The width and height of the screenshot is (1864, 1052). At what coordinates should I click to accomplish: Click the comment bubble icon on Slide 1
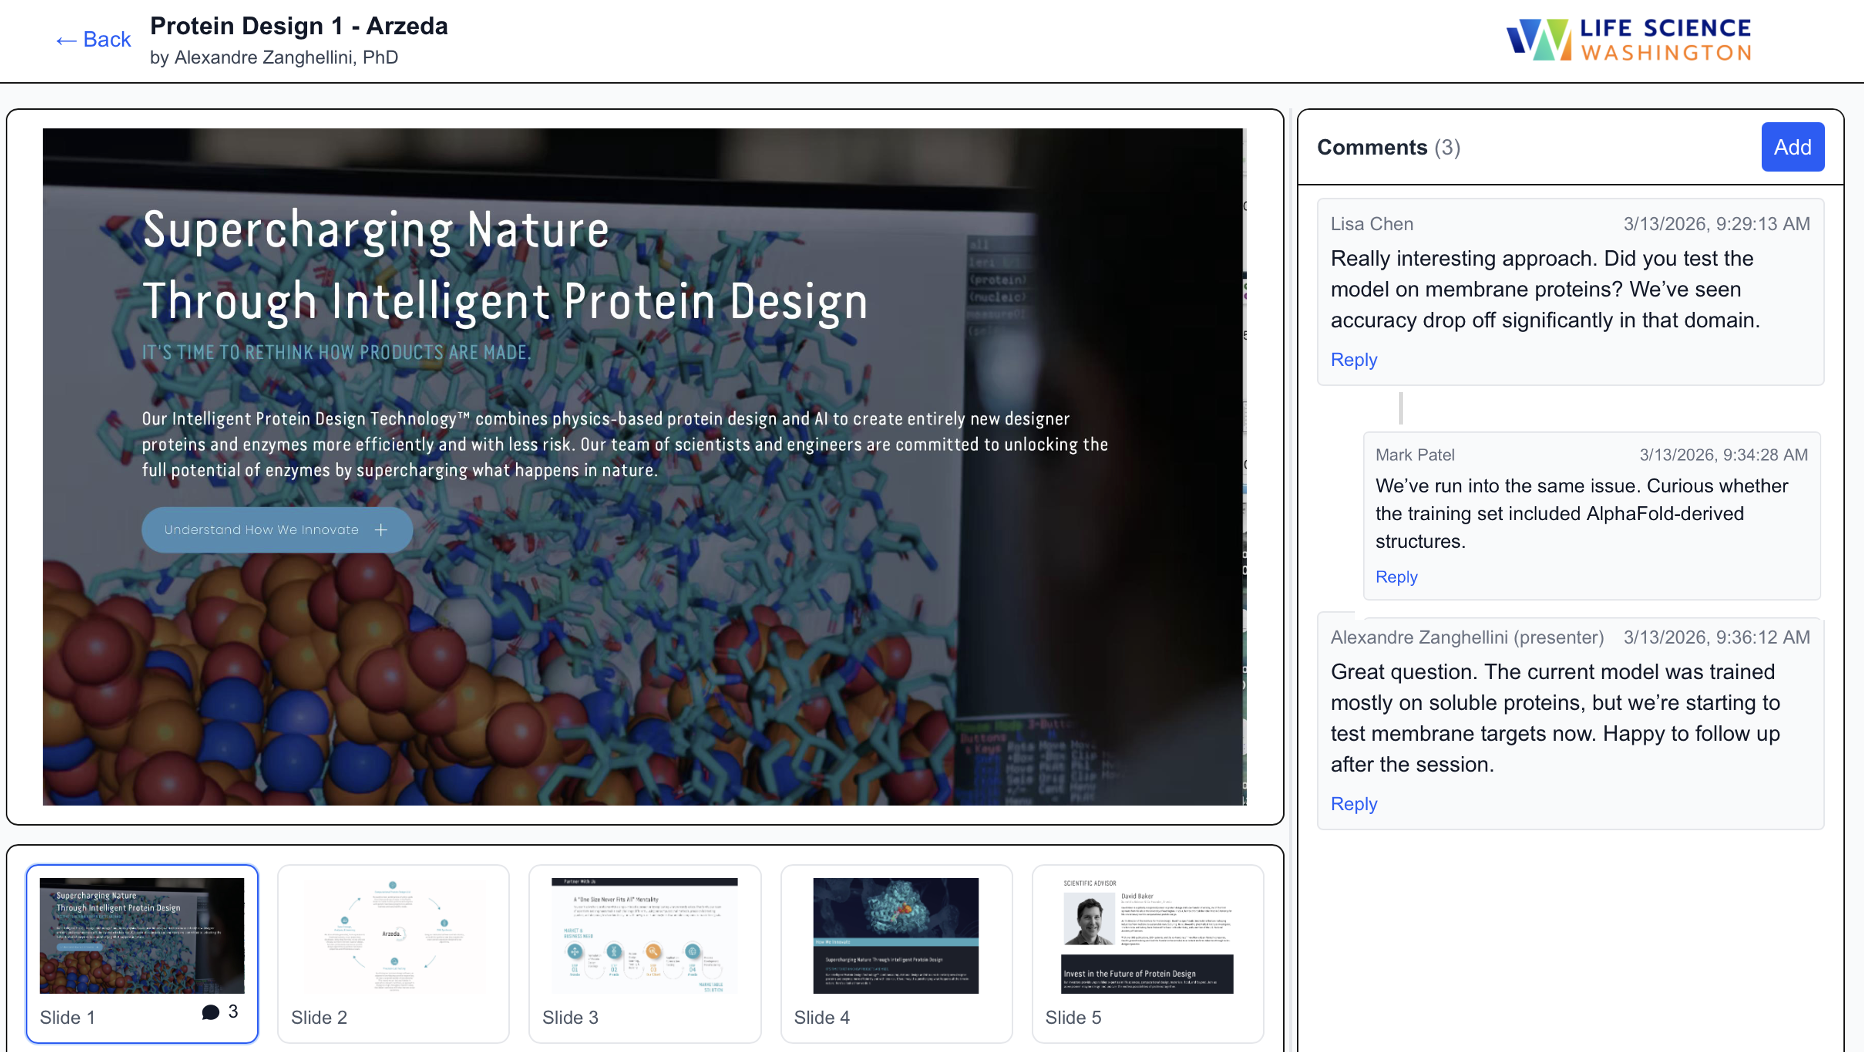[x=210, y=1012]
